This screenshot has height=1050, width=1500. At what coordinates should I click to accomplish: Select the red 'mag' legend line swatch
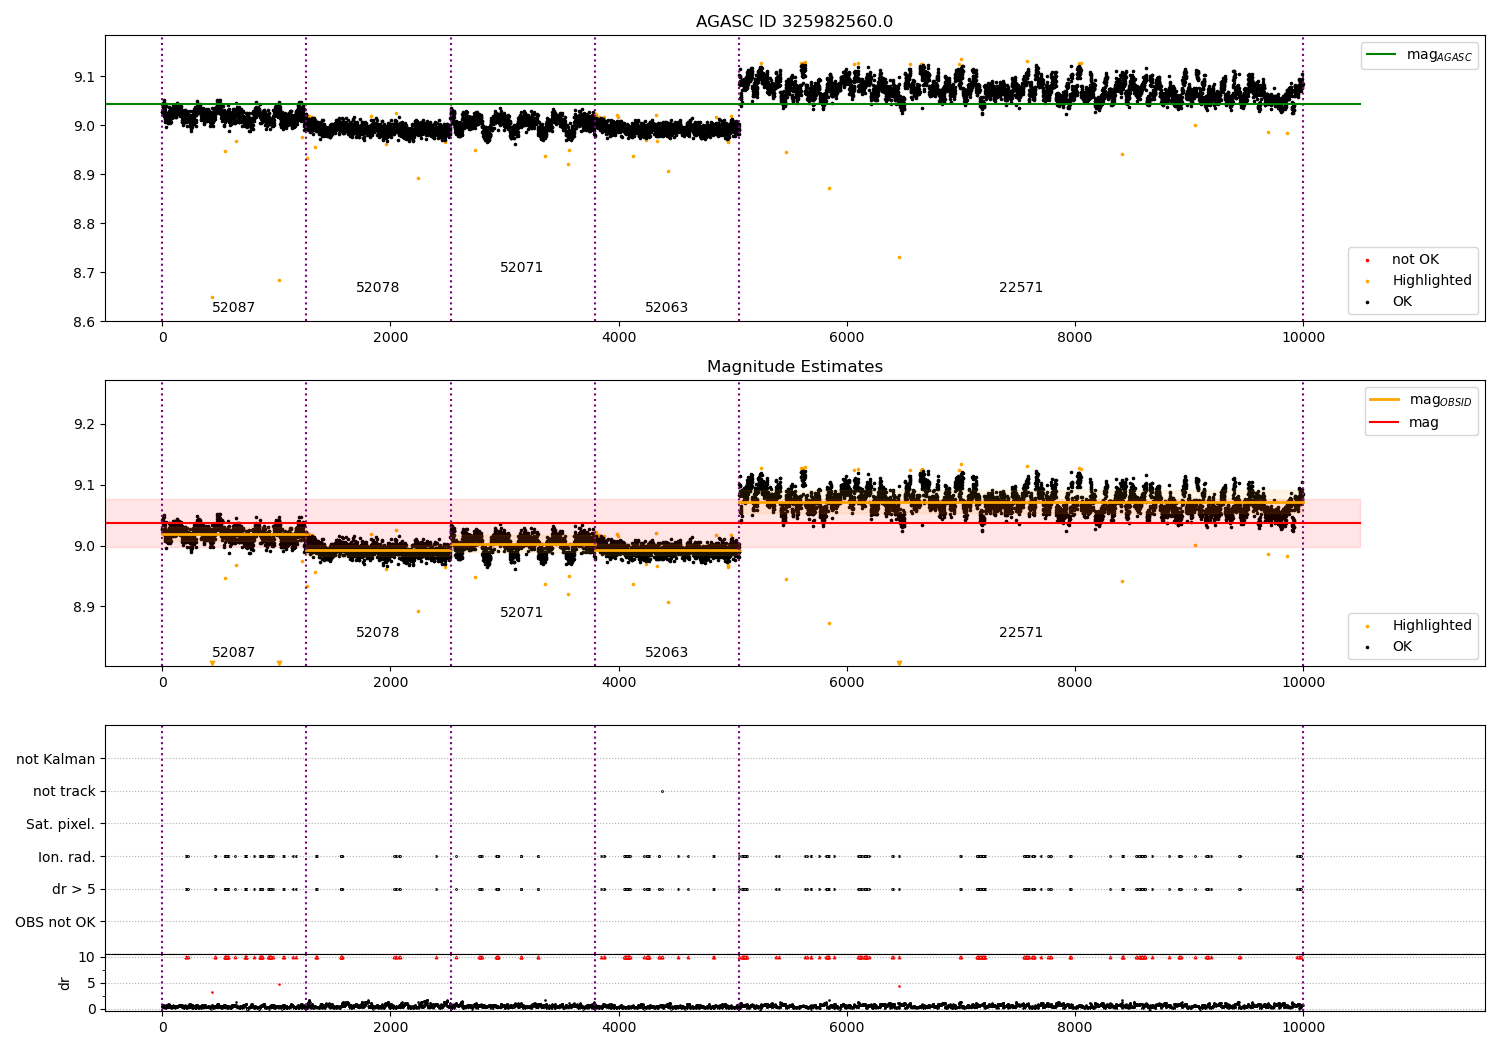[x=1384, y=422]
